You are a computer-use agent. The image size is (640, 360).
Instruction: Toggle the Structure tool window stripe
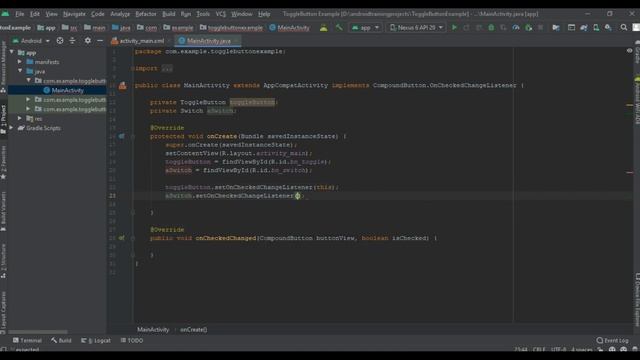pyautogui.click(x=3, y=261)
